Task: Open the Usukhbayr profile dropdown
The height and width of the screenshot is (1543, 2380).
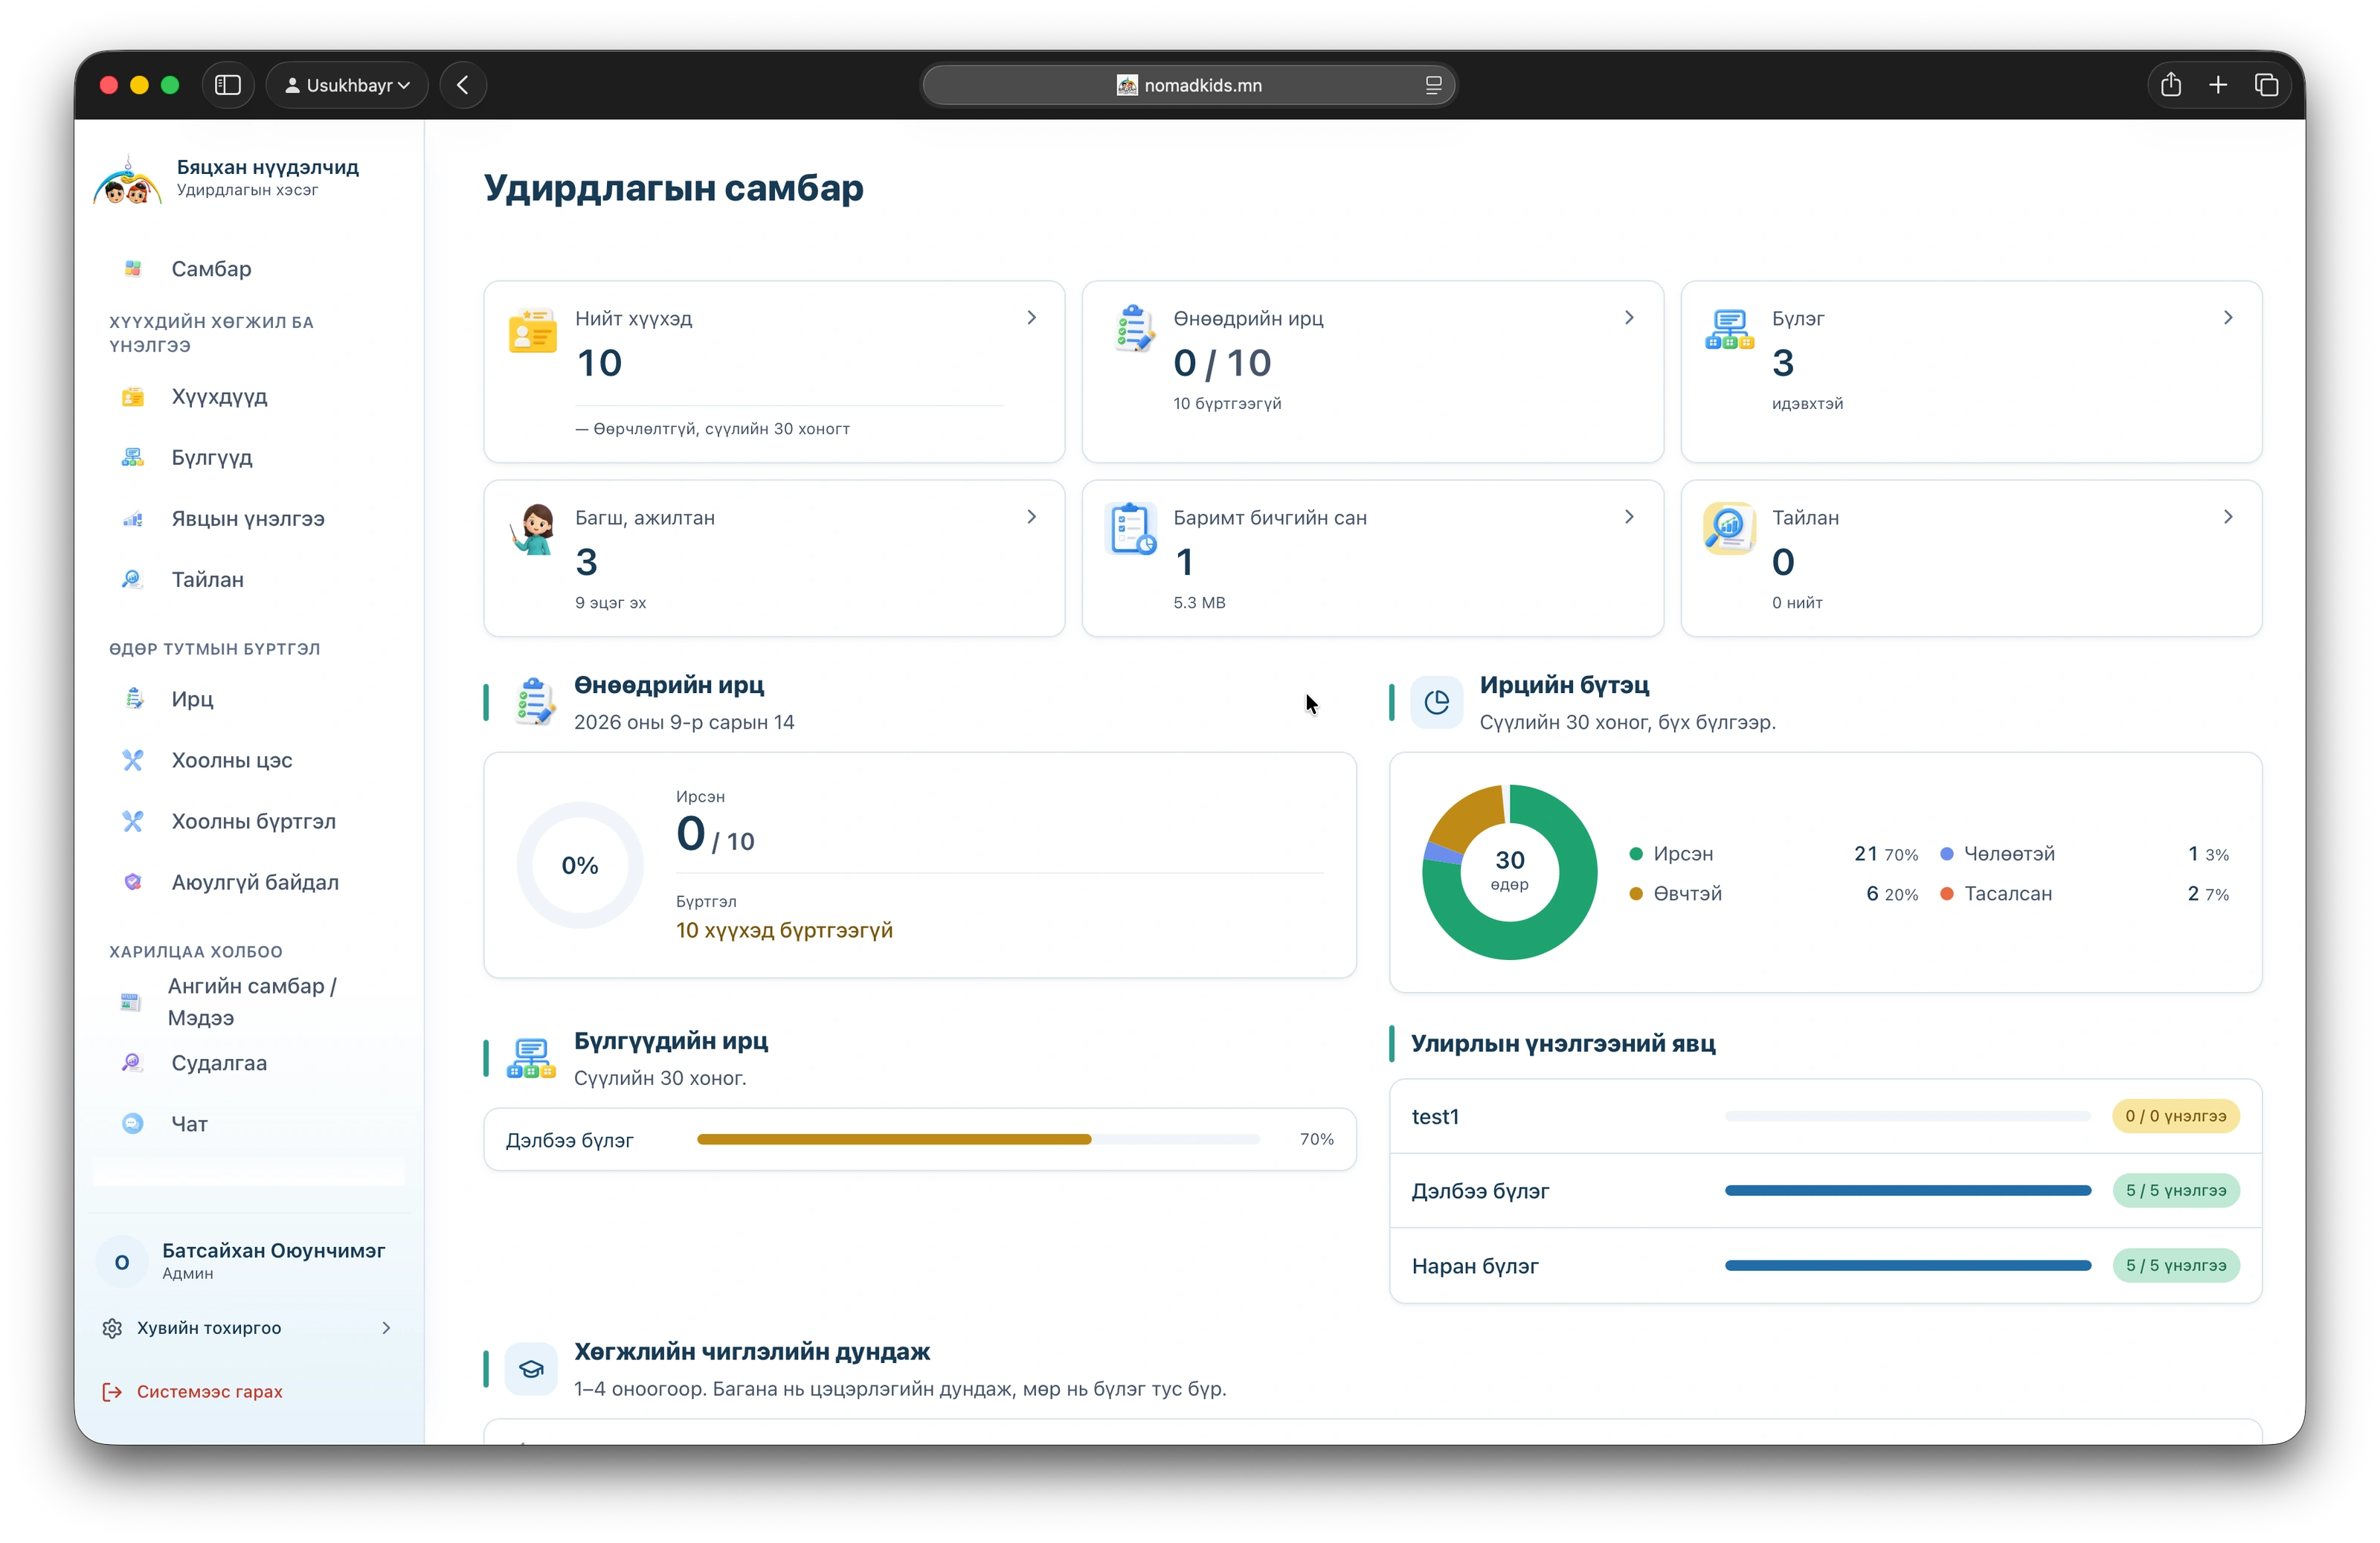Action: point(347,85)
